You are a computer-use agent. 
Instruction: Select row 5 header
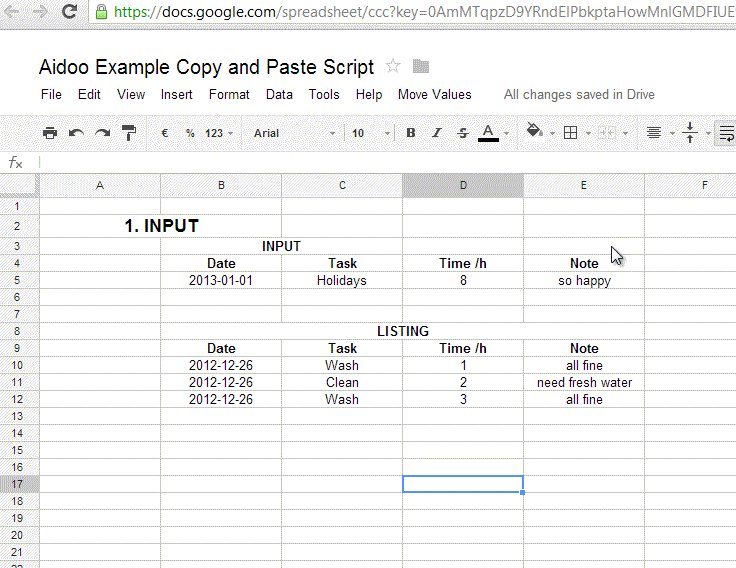[x=18, y=280]
